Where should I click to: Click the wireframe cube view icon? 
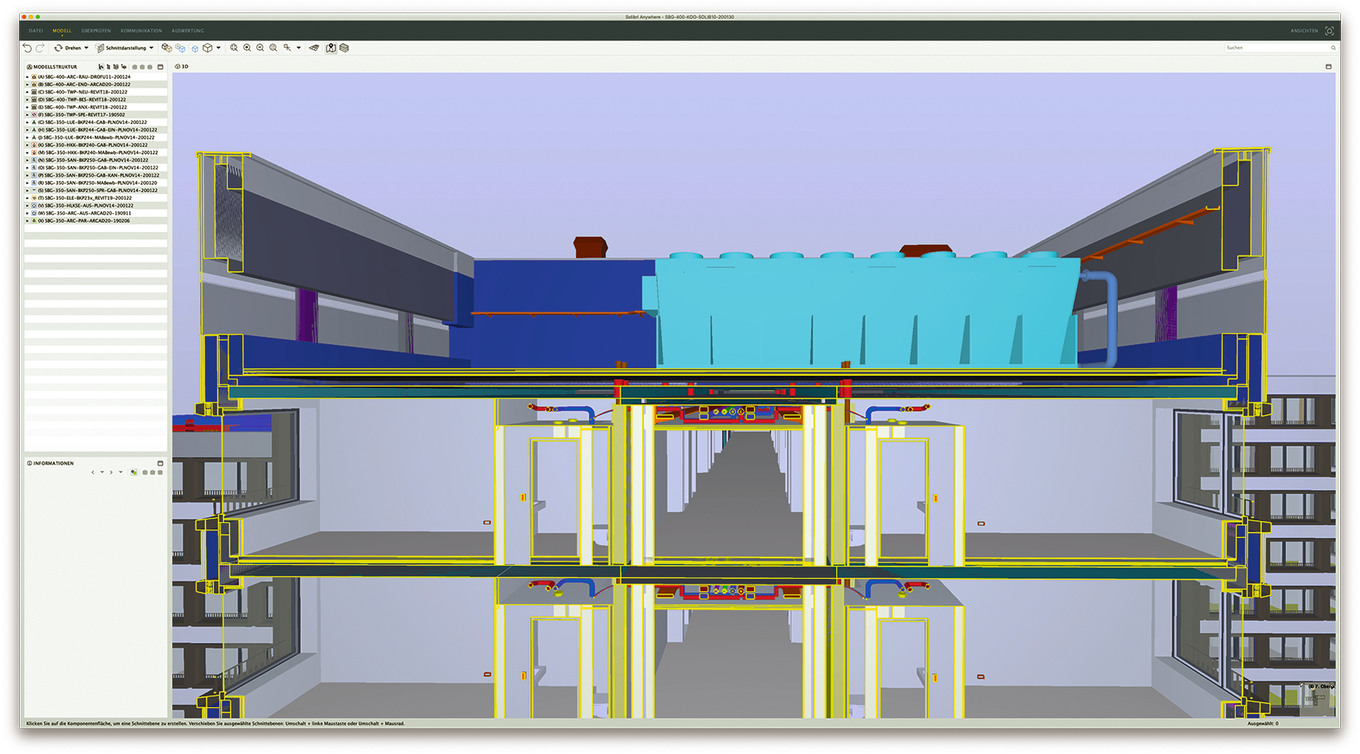tap(207, 48)
